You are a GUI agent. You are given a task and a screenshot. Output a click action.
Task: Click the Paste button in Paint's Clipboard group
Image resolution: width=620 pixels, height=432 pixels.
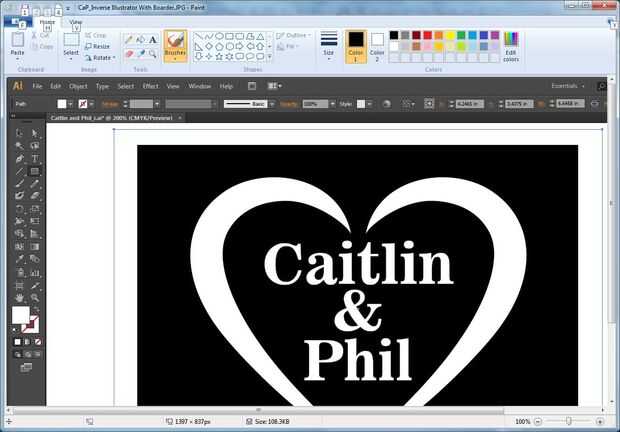click(x=17, y=42)
